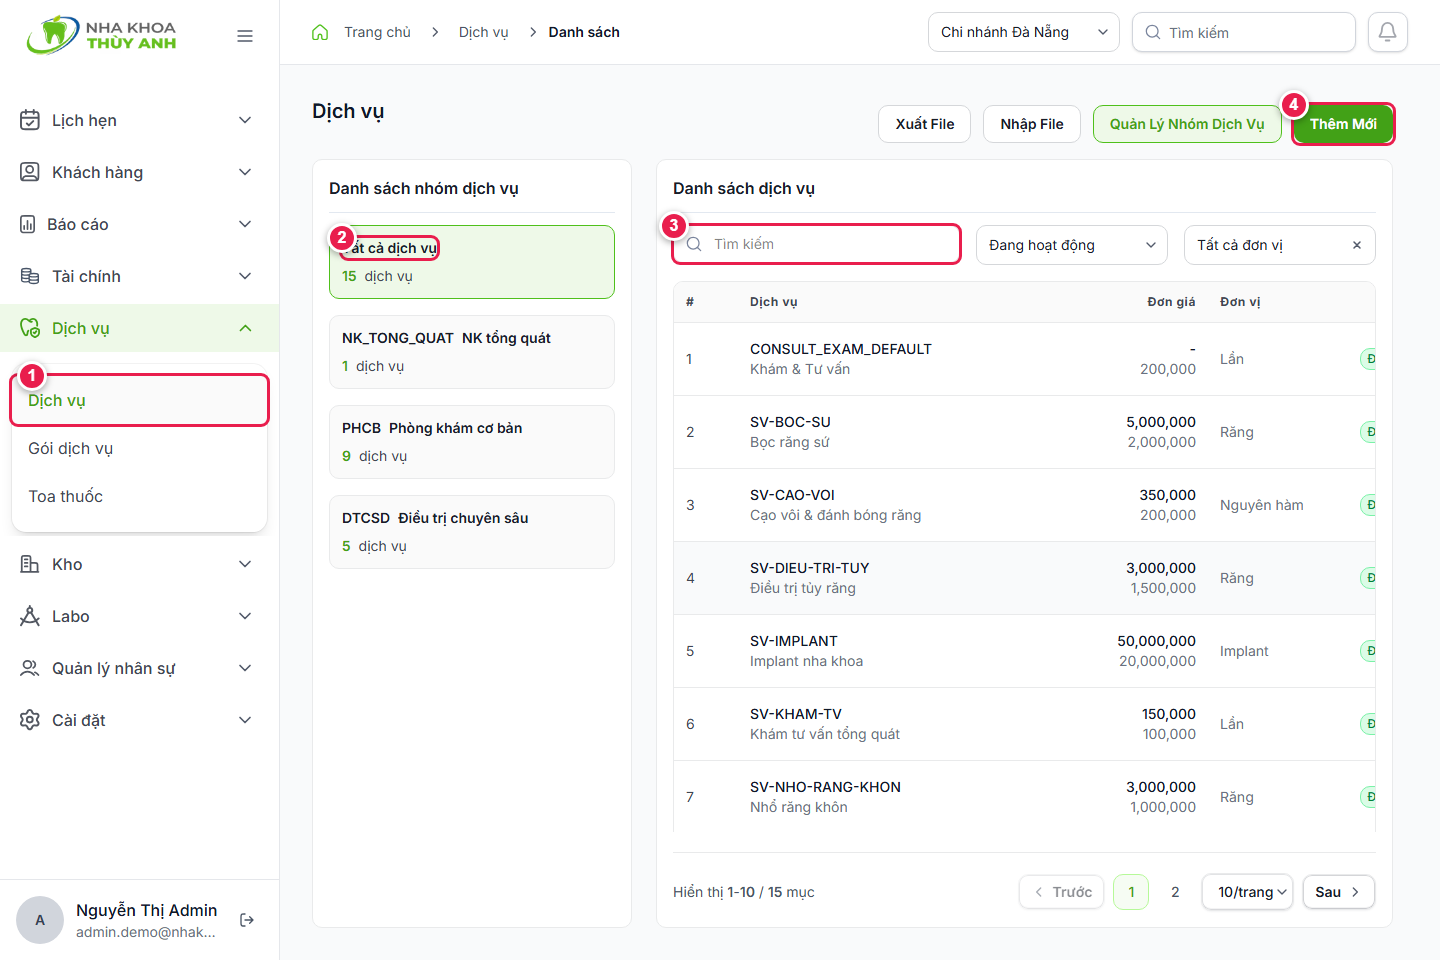Click the Thêm Mới button
Viewport: 1440px width, 960px height.
click(x=1343, y=124)
